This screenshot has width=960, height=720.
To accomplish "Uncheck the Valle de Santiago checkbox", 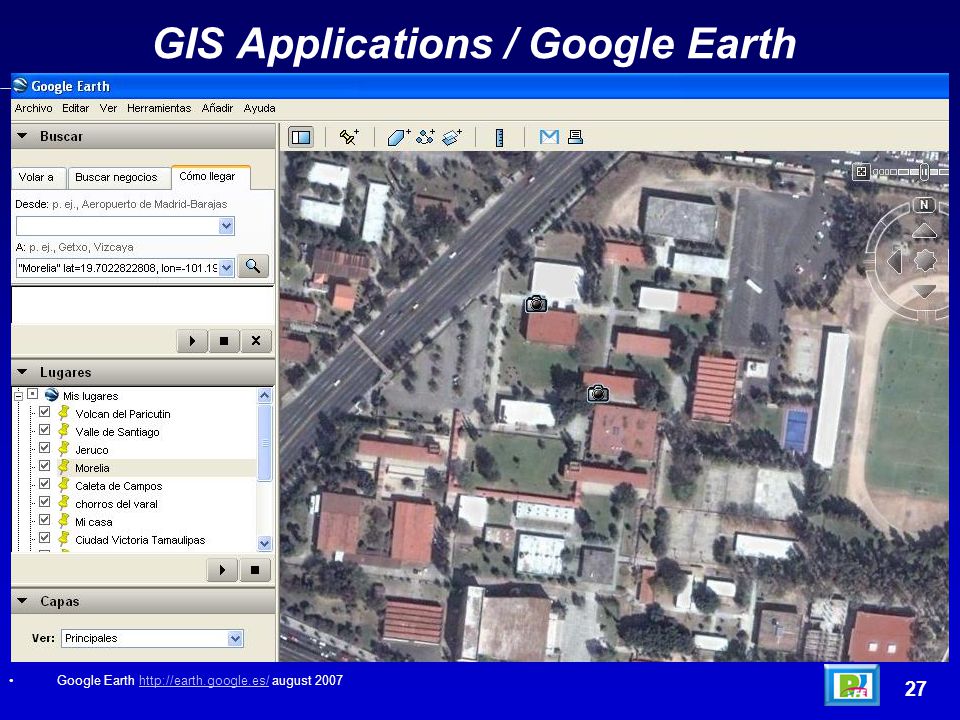I will click(x=44, y=430).
